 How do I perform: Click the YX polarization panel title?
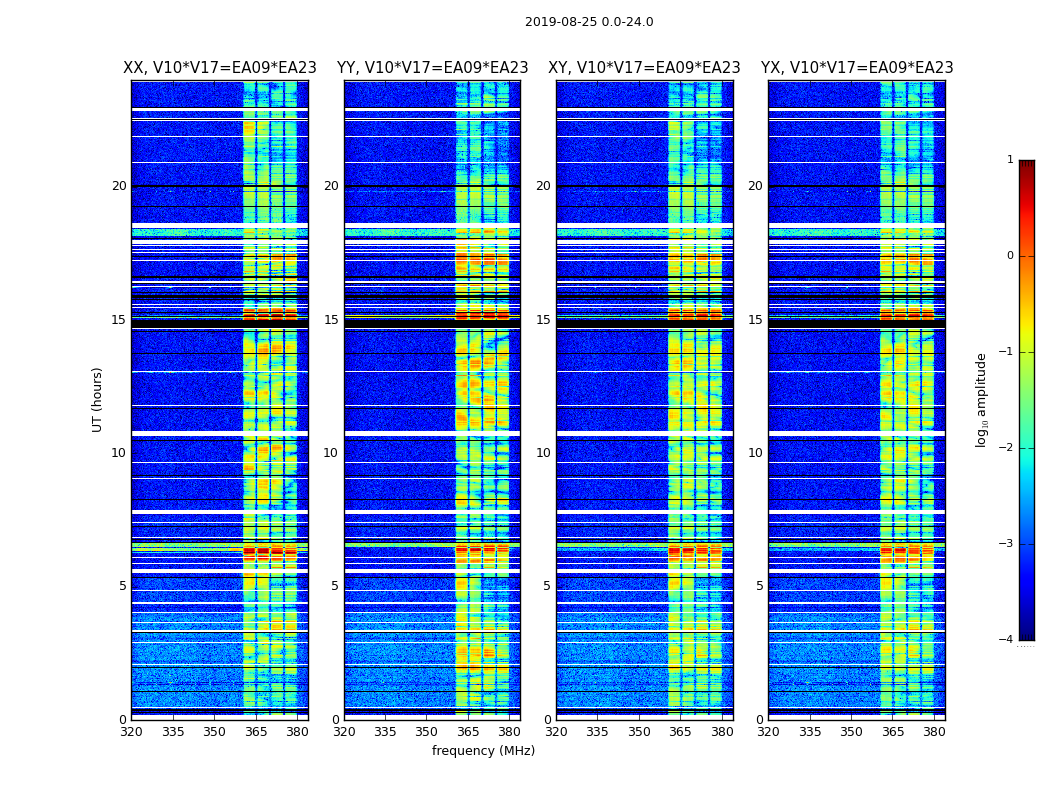tap(857, 68)
